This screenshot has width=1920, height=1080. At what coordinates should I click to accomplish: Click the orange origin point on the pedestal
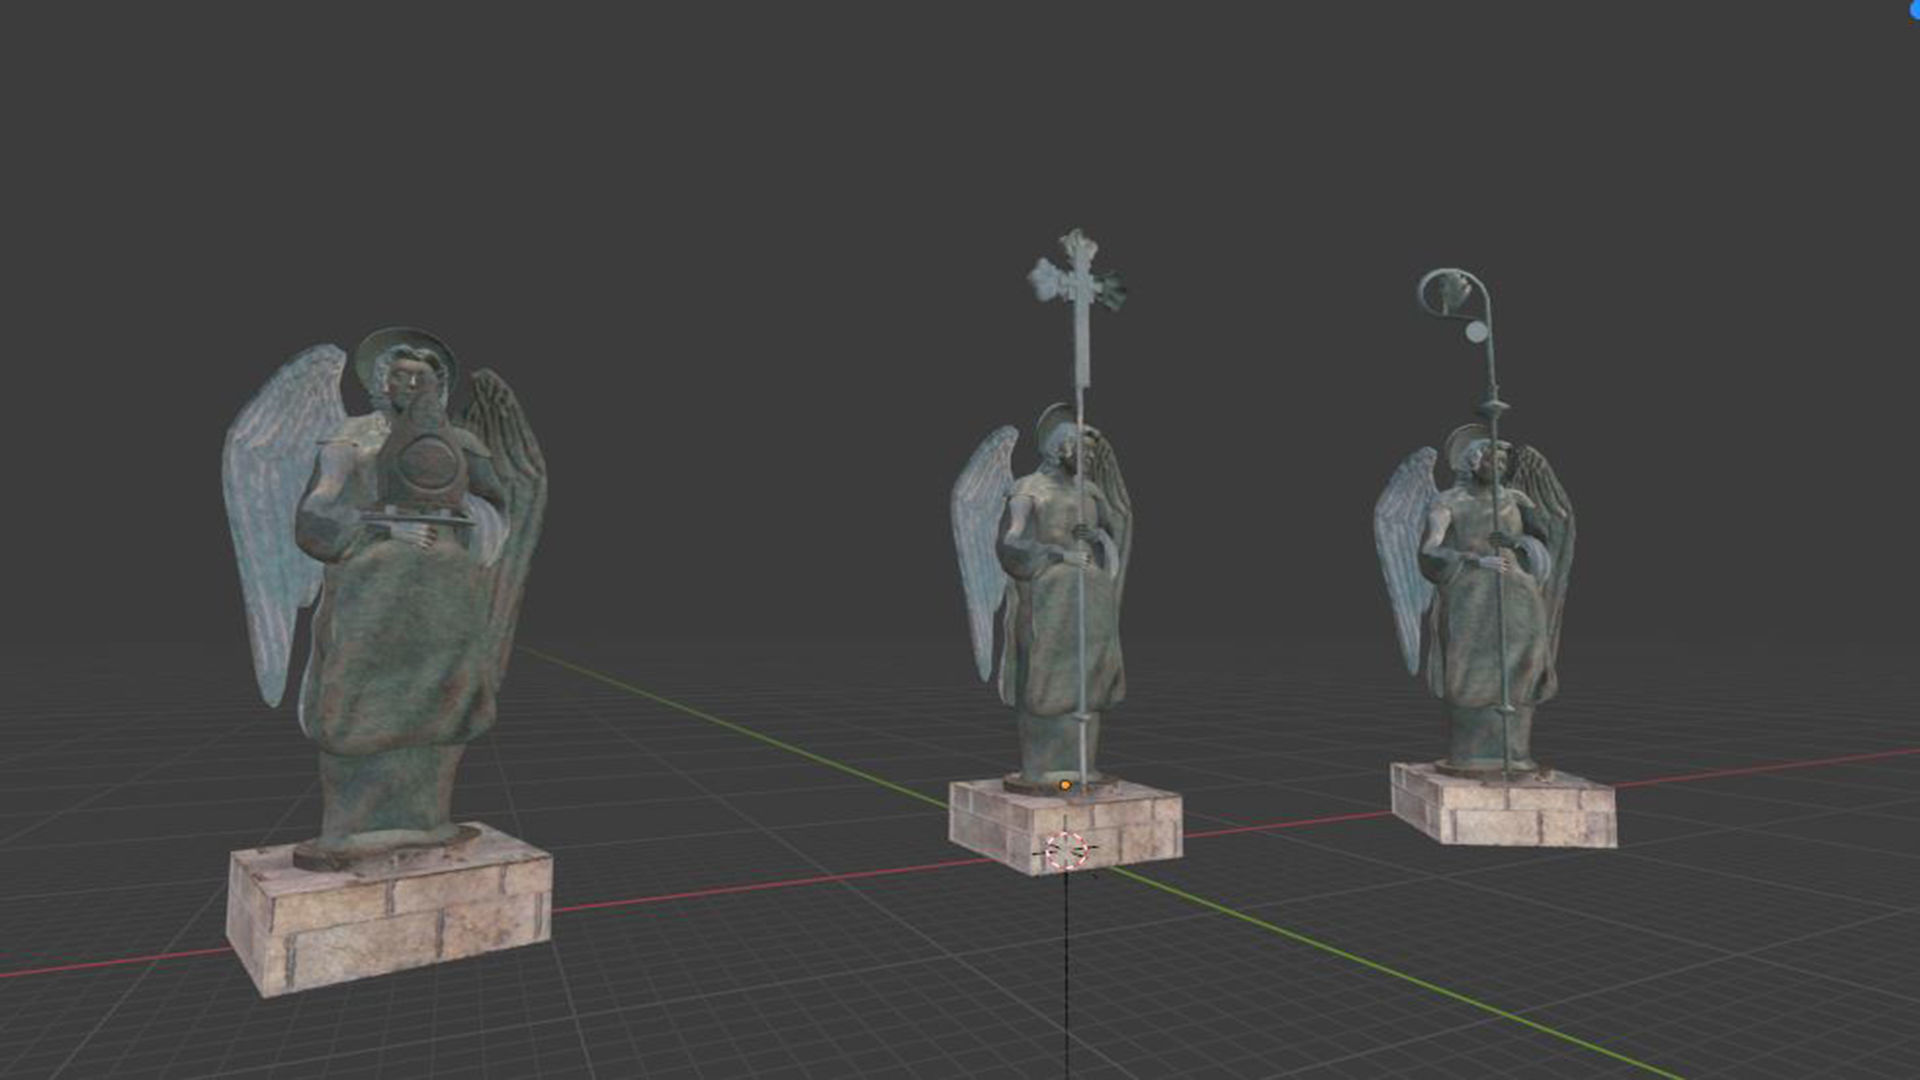[x=1065, y=786]
